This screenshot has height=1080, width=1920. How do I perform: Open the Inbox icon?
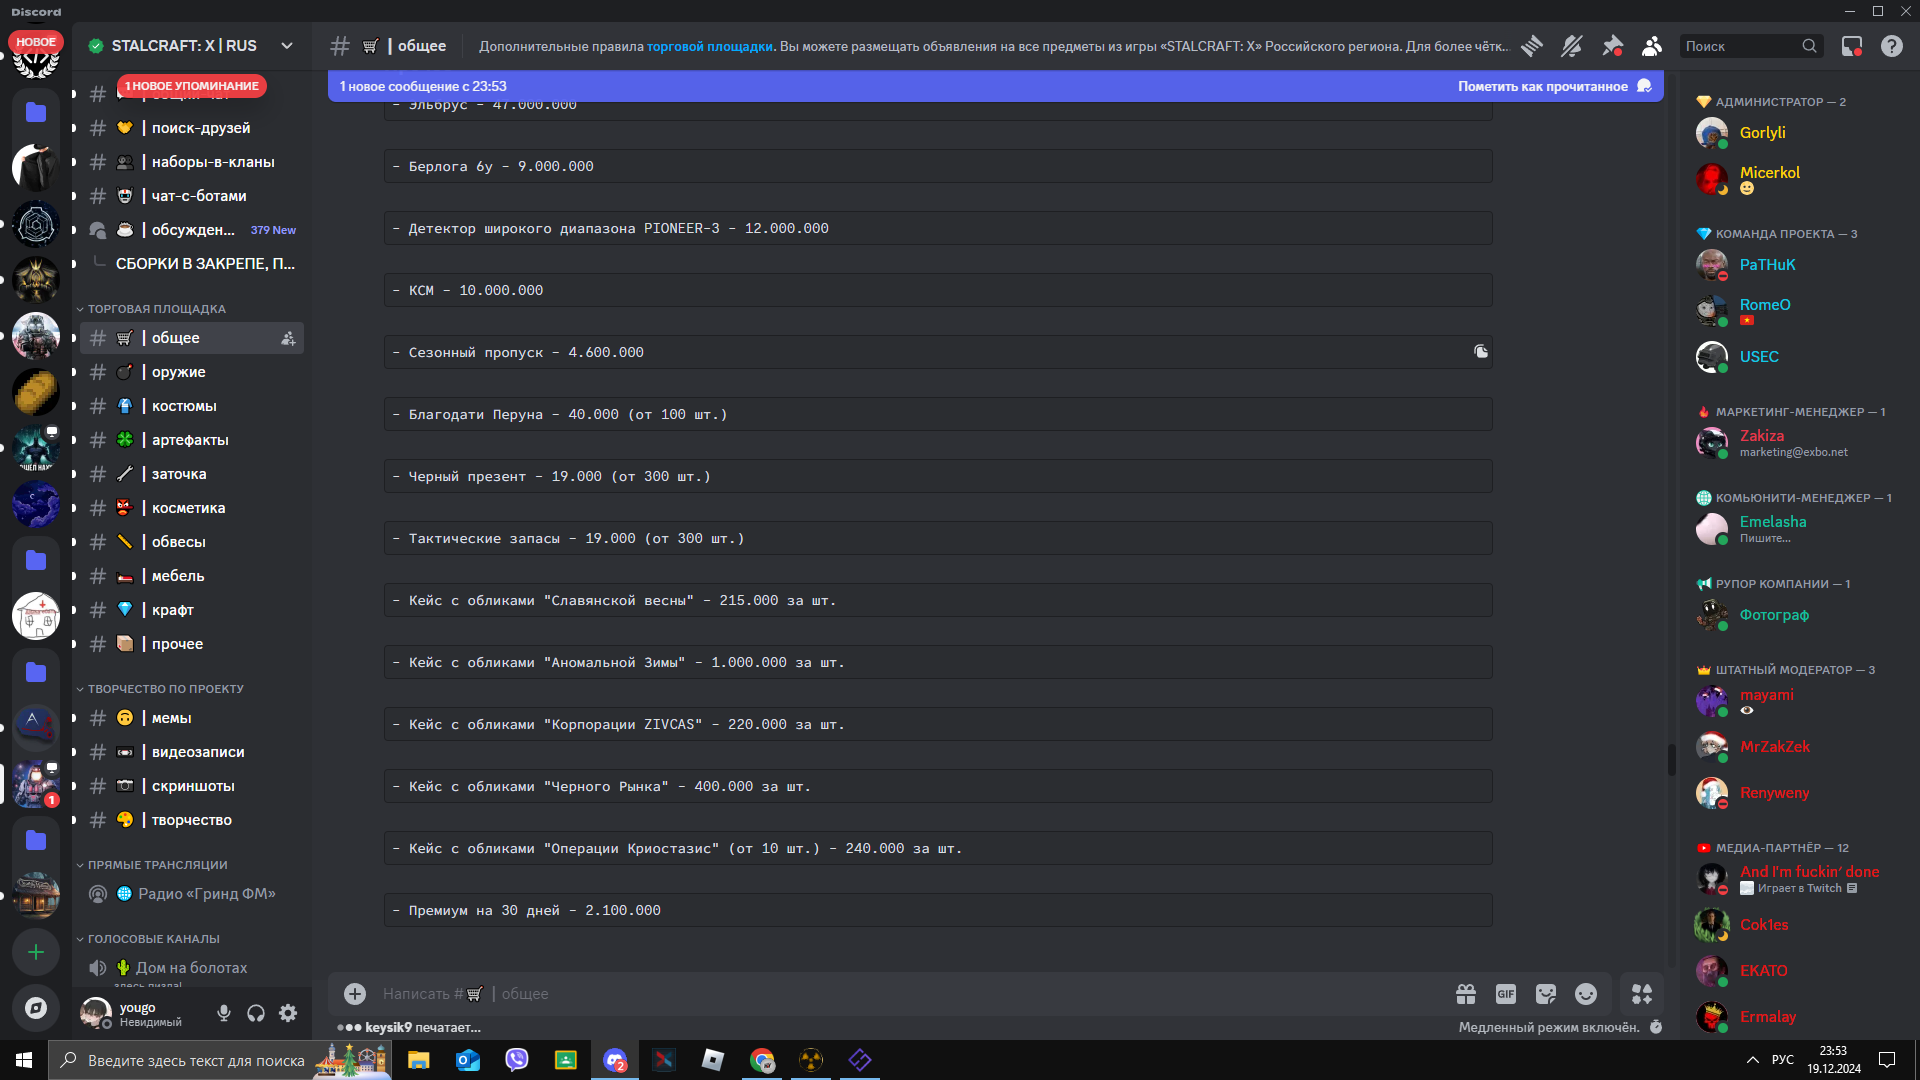[x=1852, y=46]
